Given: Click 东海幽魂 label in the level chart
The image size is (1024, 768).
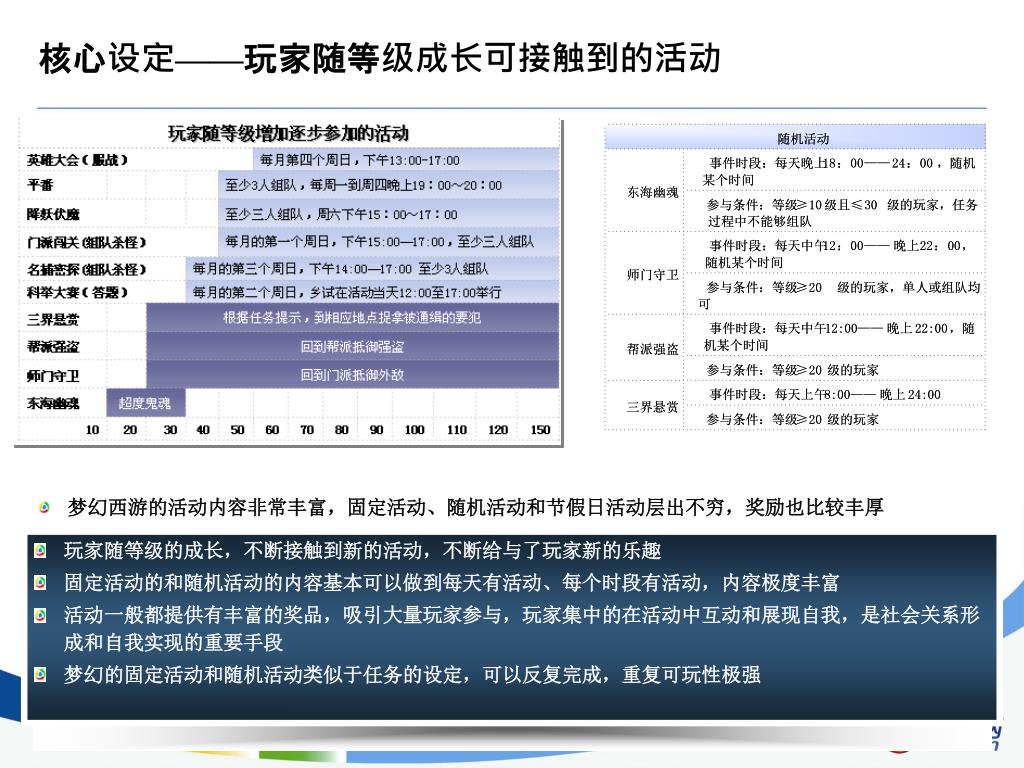Looking at the screenshot, I should click(53, 404).
